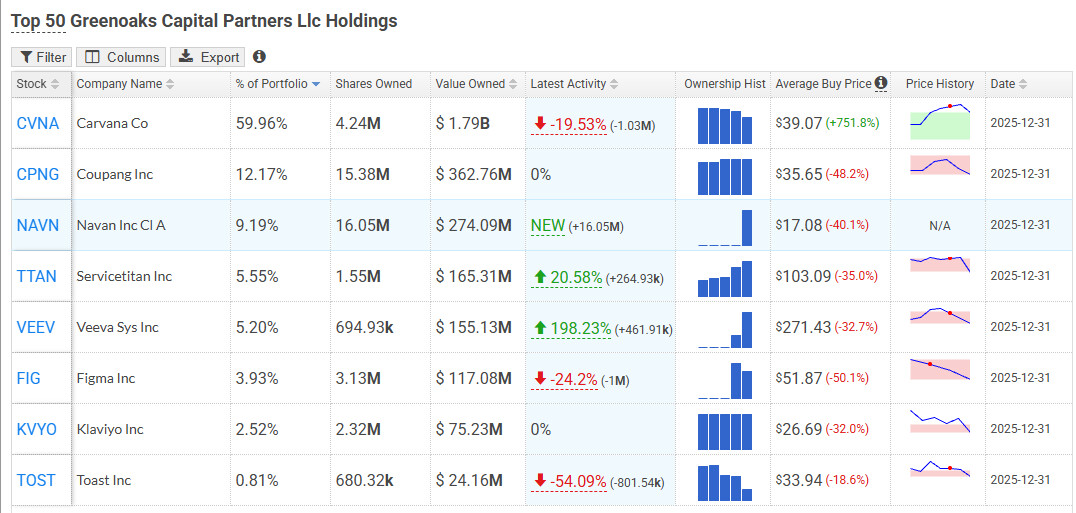Click the 15.38M shares owned cell
The image size is (1076, 513).
coord(363,174)
